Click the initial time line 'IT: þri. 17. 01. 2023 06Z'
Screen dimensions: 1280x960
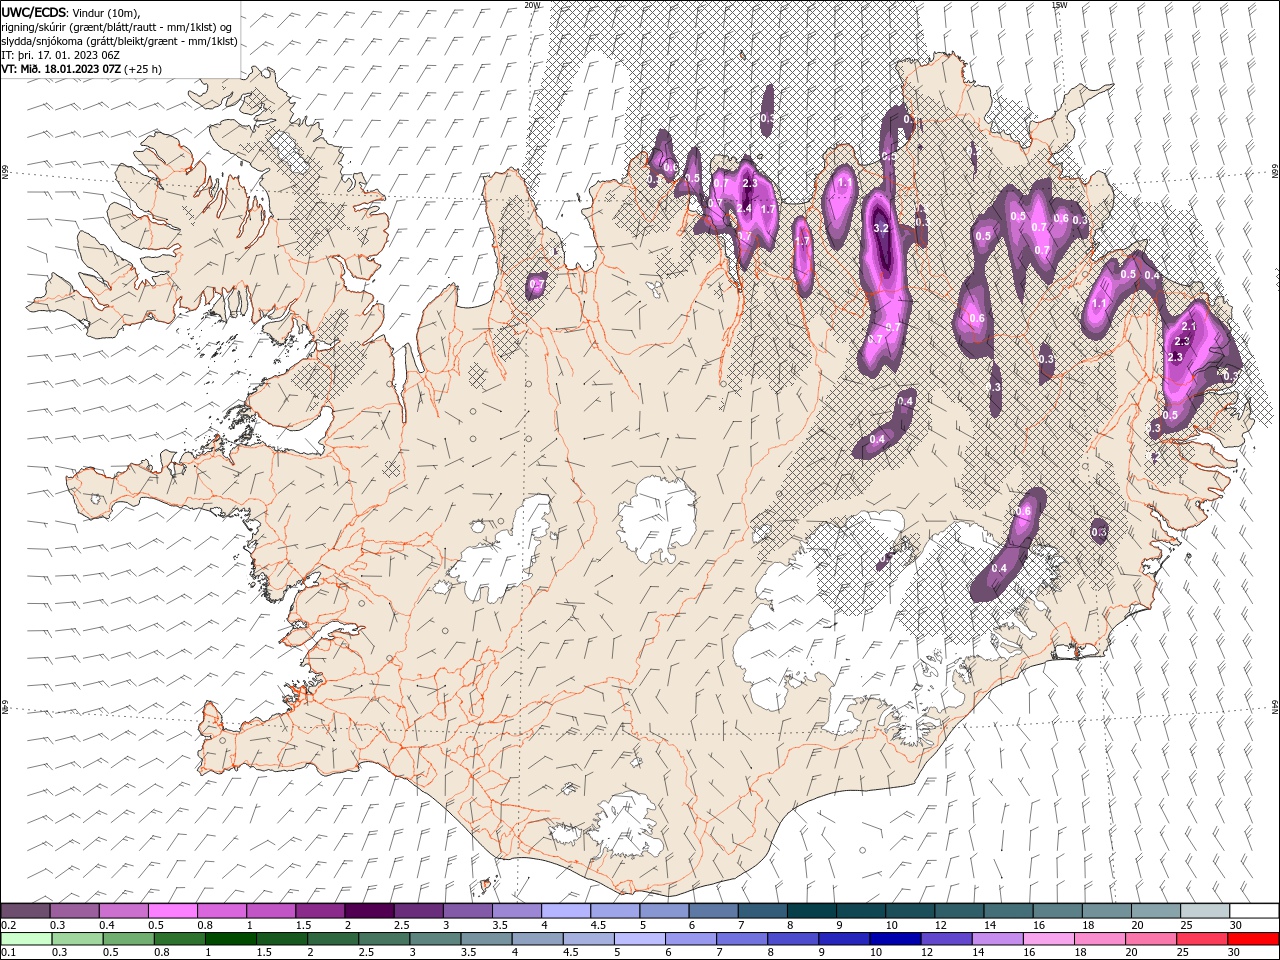(61, 55)
